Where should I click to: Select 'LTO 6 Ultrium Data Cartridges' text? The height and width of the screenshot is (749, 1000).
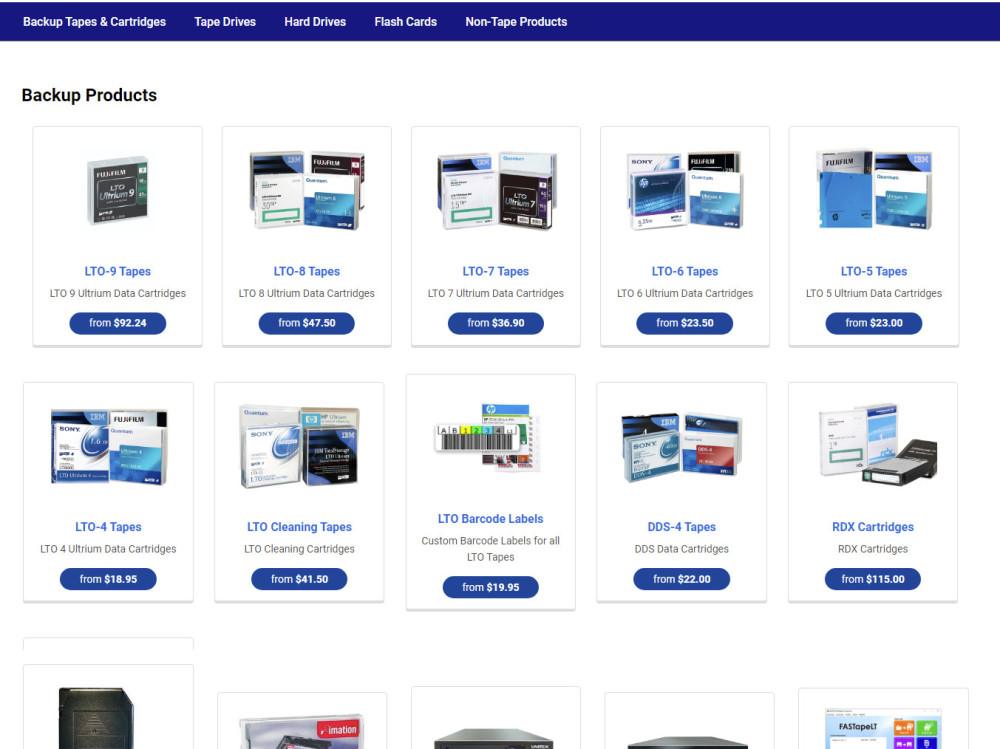pos(685,293)
